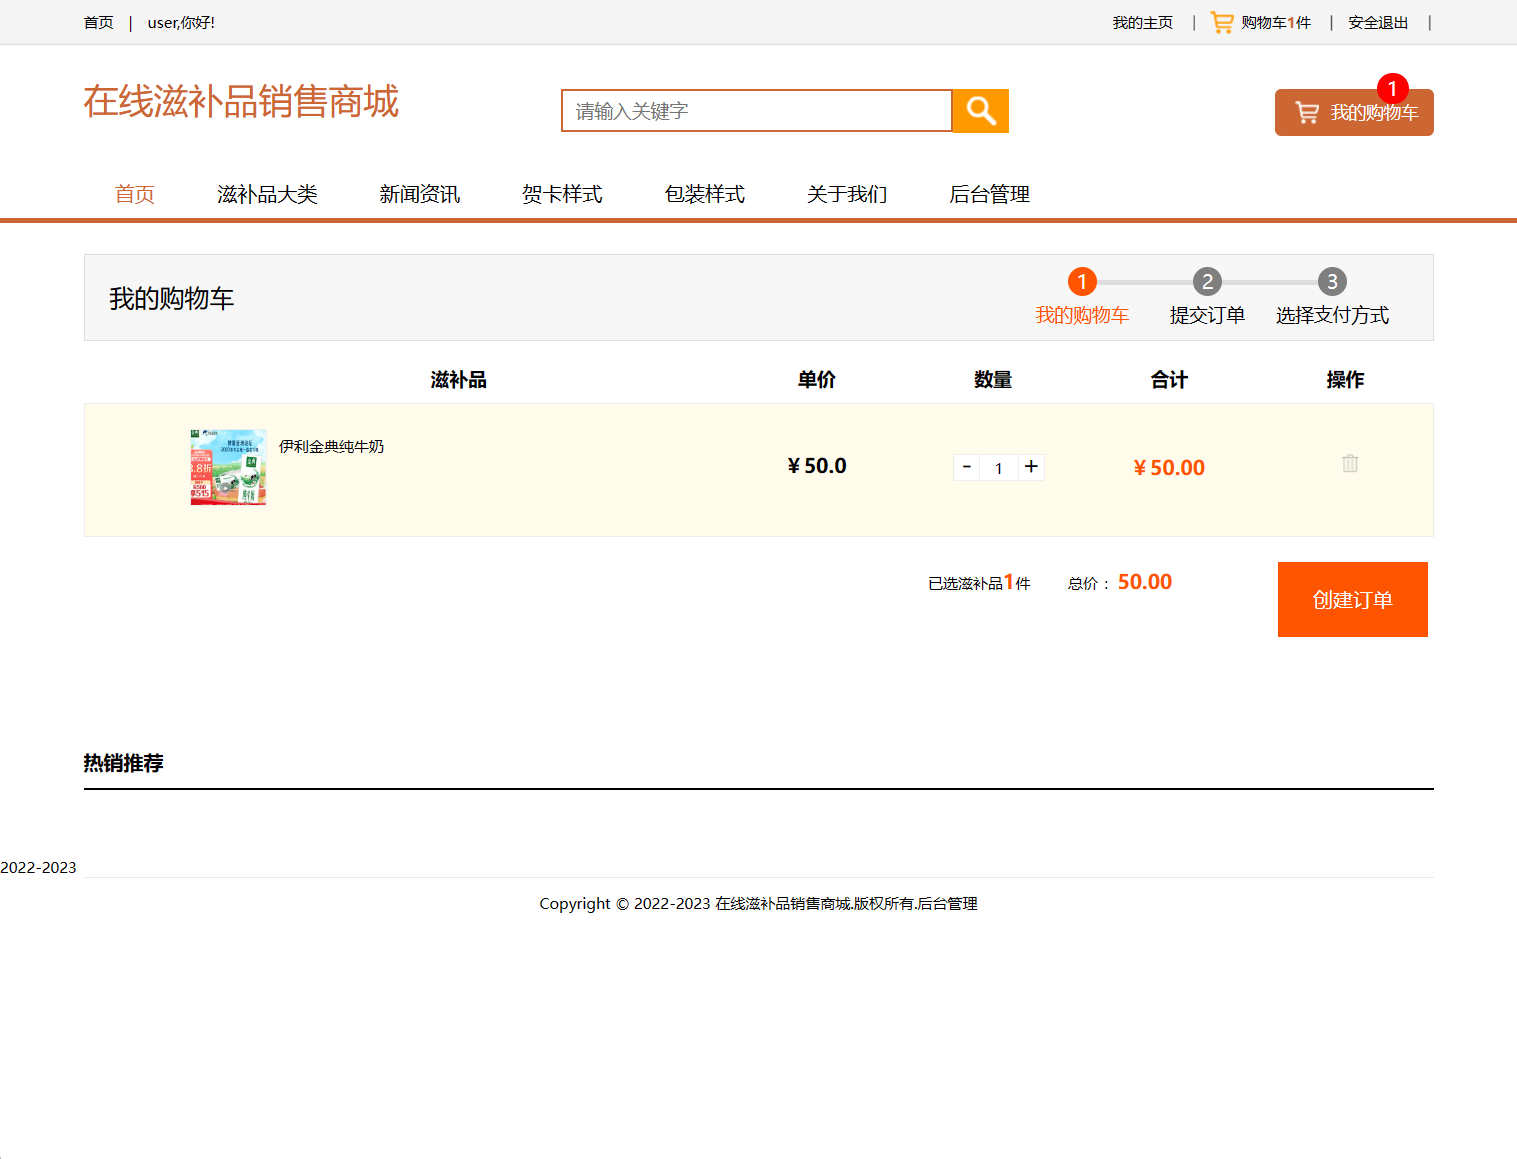Click the minus button to decrease quantity

pos(966,467)
